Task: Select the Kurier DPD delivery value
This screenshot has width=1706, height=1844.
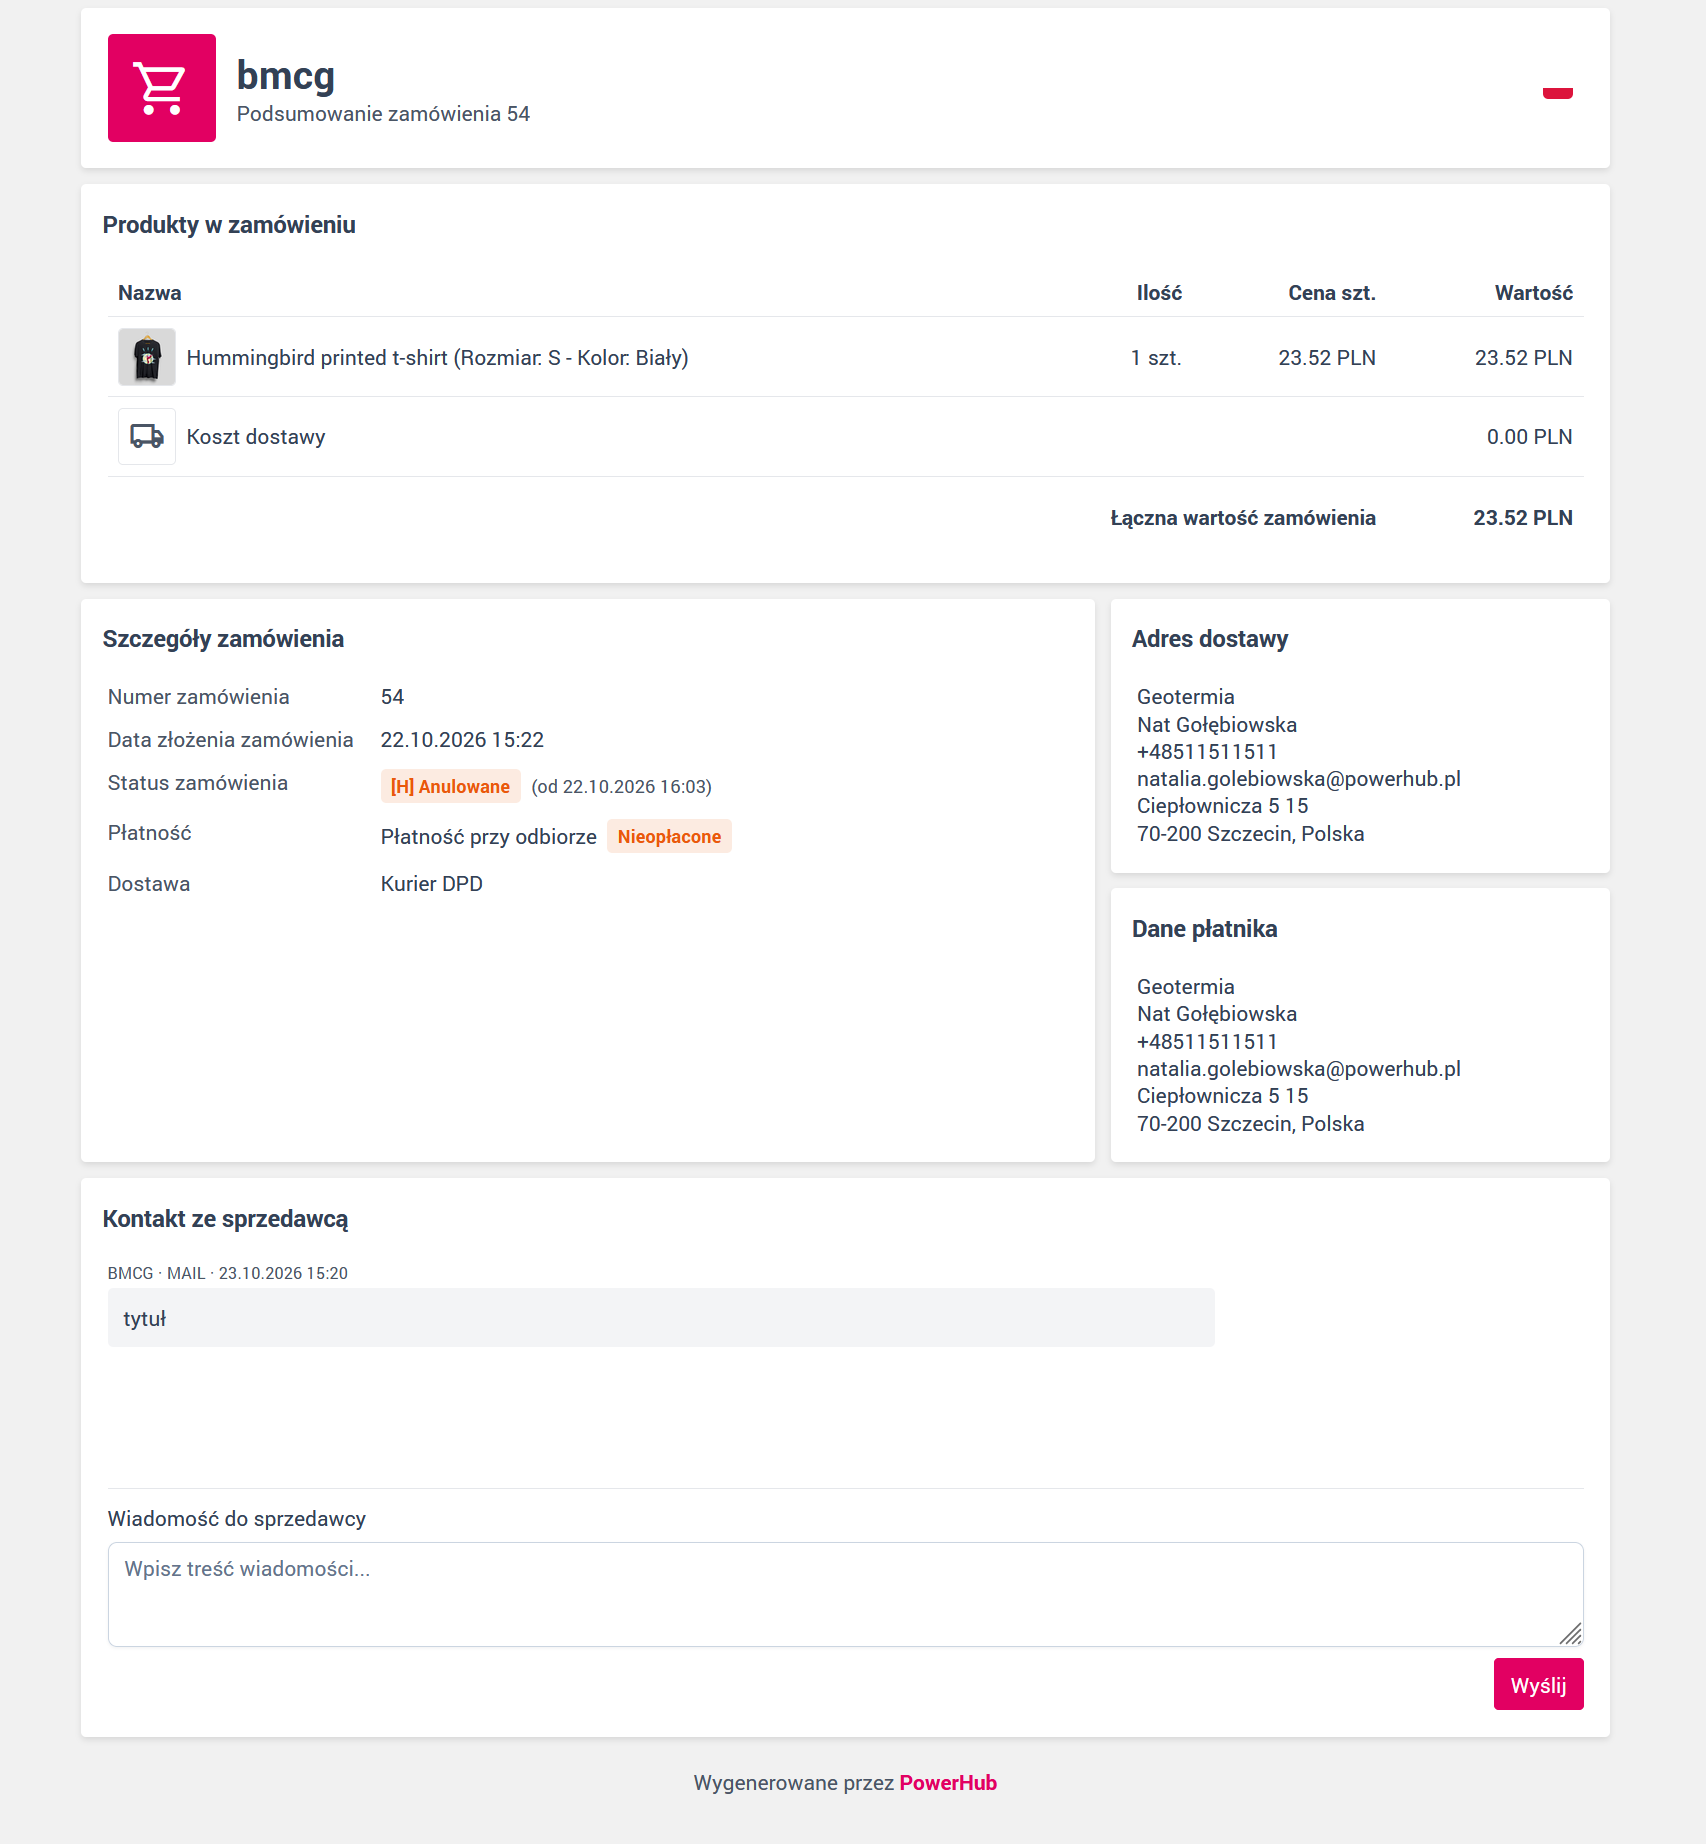Action: click(432, 884)
